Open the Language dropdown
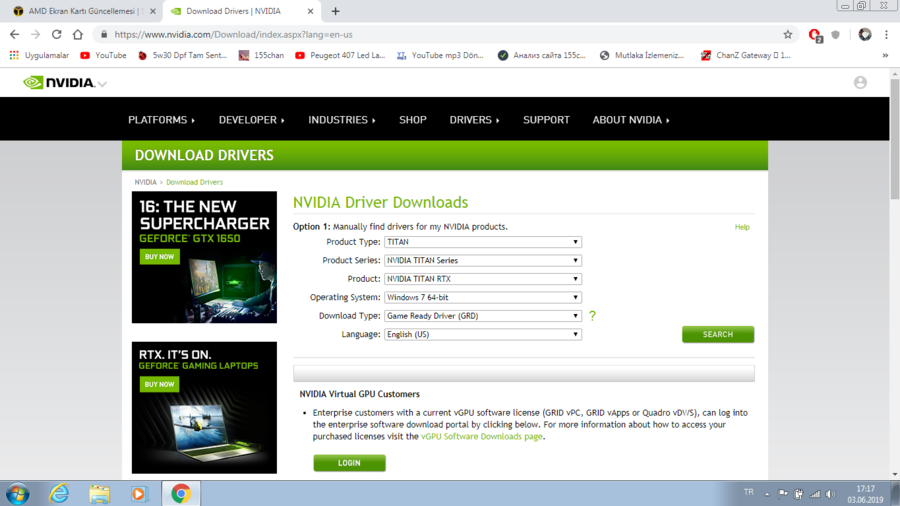Screen dimensions: 900x506 (483, 334)
